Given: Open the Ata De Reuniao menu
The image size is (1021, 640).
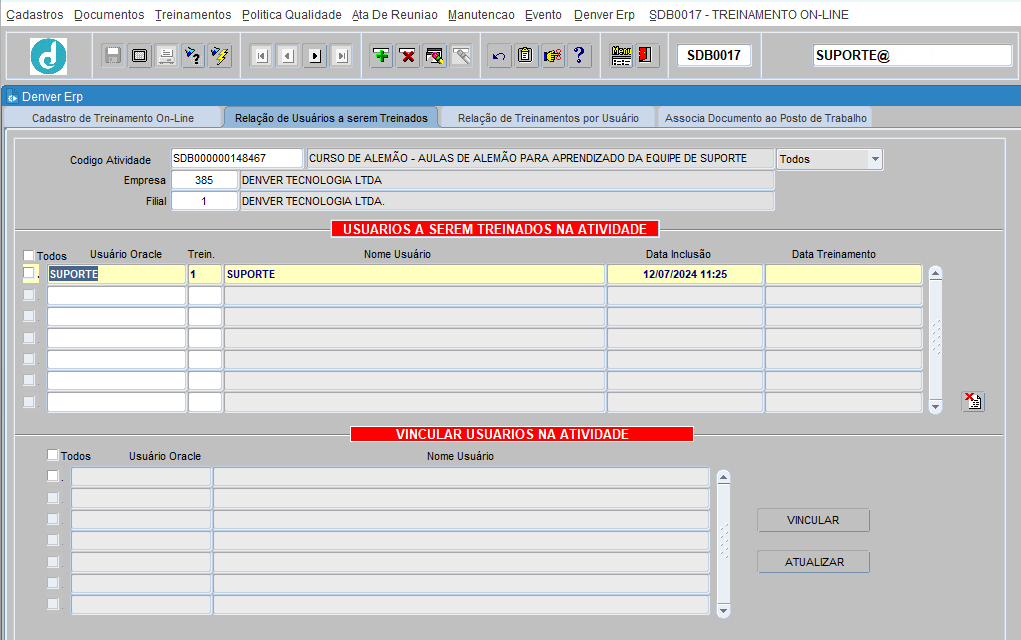Looking at the screenshot, I should point(395,14).
